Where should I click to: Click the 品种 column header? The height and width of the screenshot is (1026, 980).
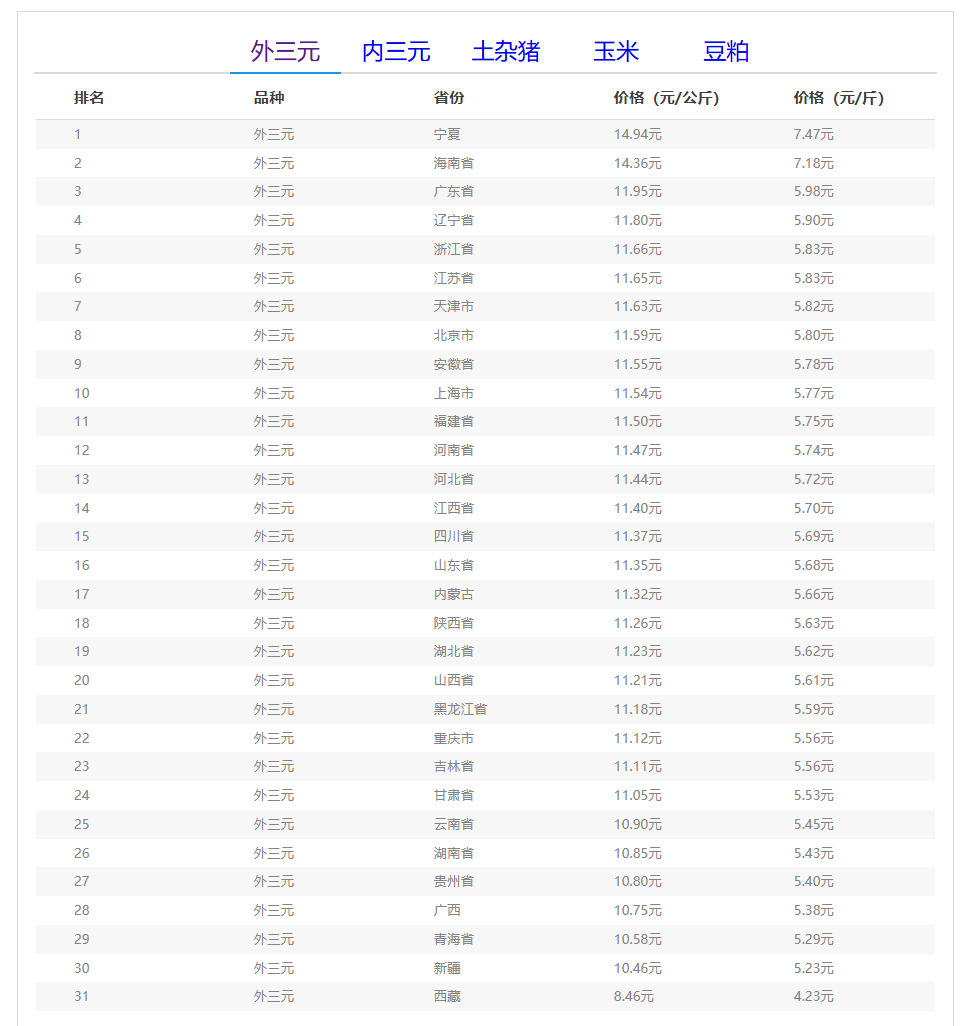pyautogui.click(x=269, y=98)
